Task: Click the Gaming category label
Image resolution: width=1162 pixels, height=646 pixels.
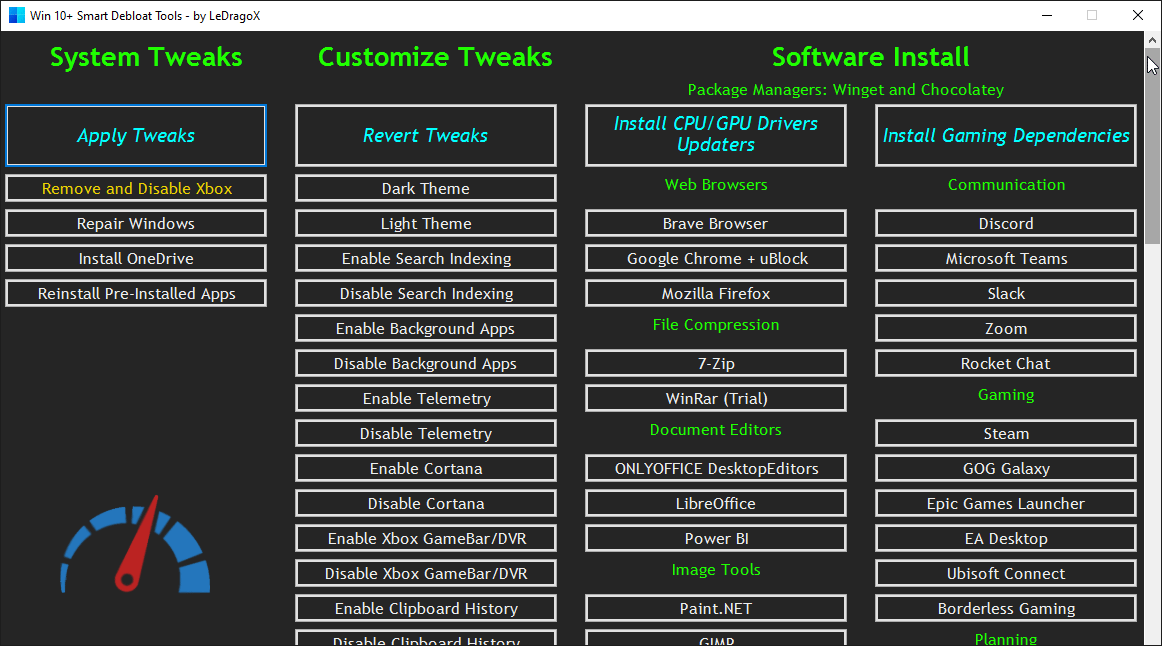Action: (x=1006, y=395)
